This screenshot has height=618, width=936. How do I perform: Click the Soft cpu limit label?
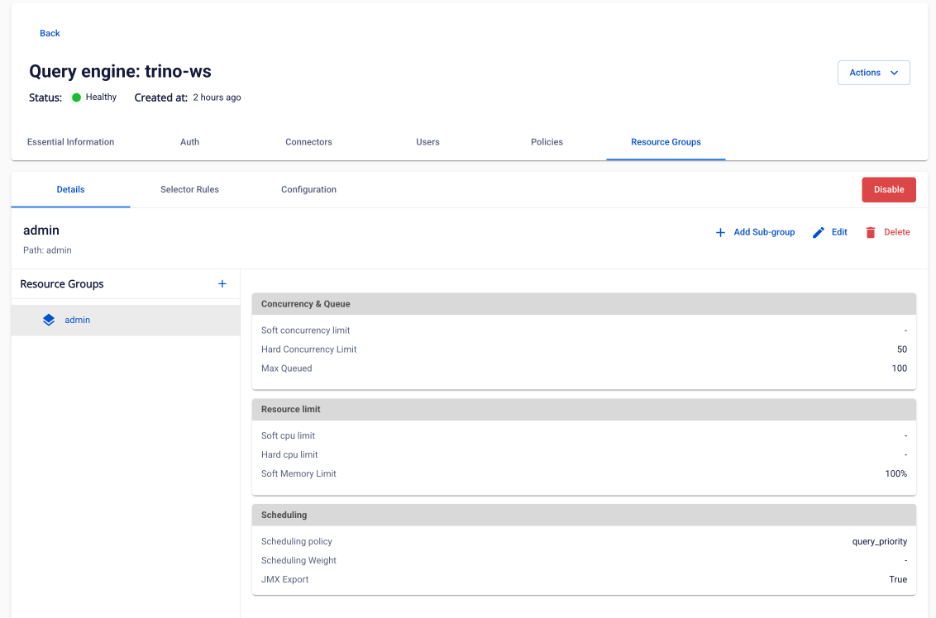(288, 436)
